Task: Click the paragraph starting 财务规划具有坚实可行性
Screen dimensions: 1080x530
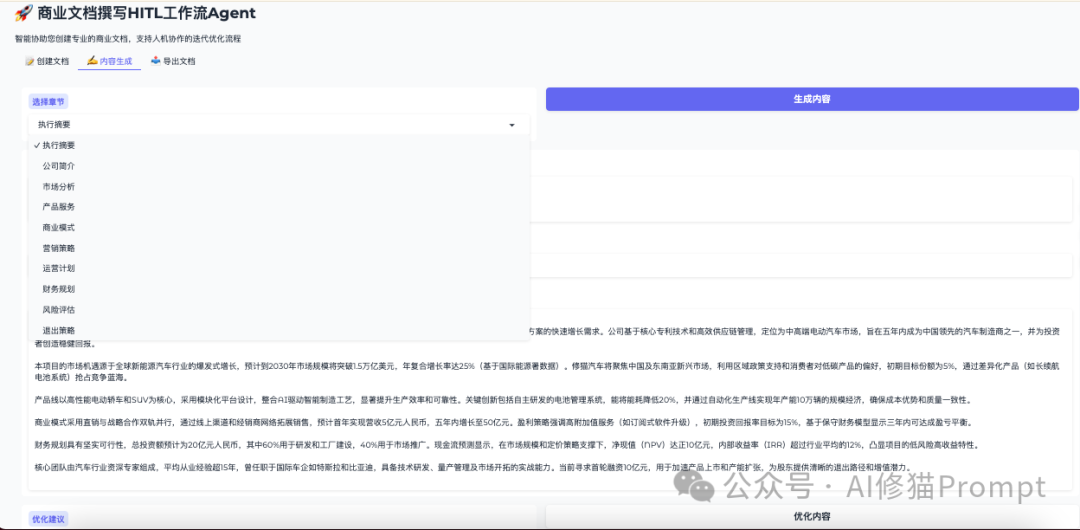Action: (506, 445)
